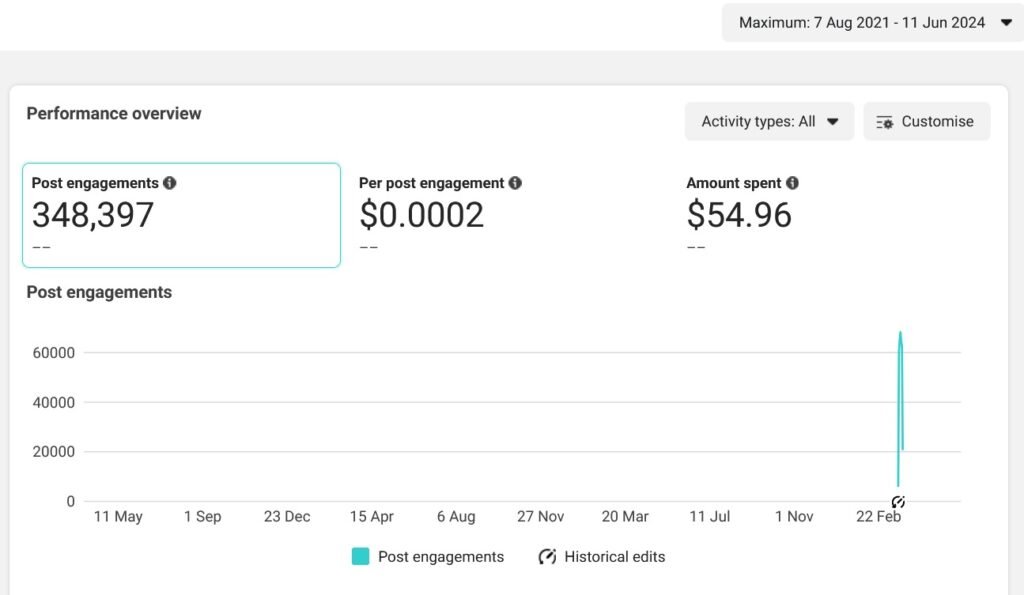Click teal Post engagements legend swatch

pos(361,557)
